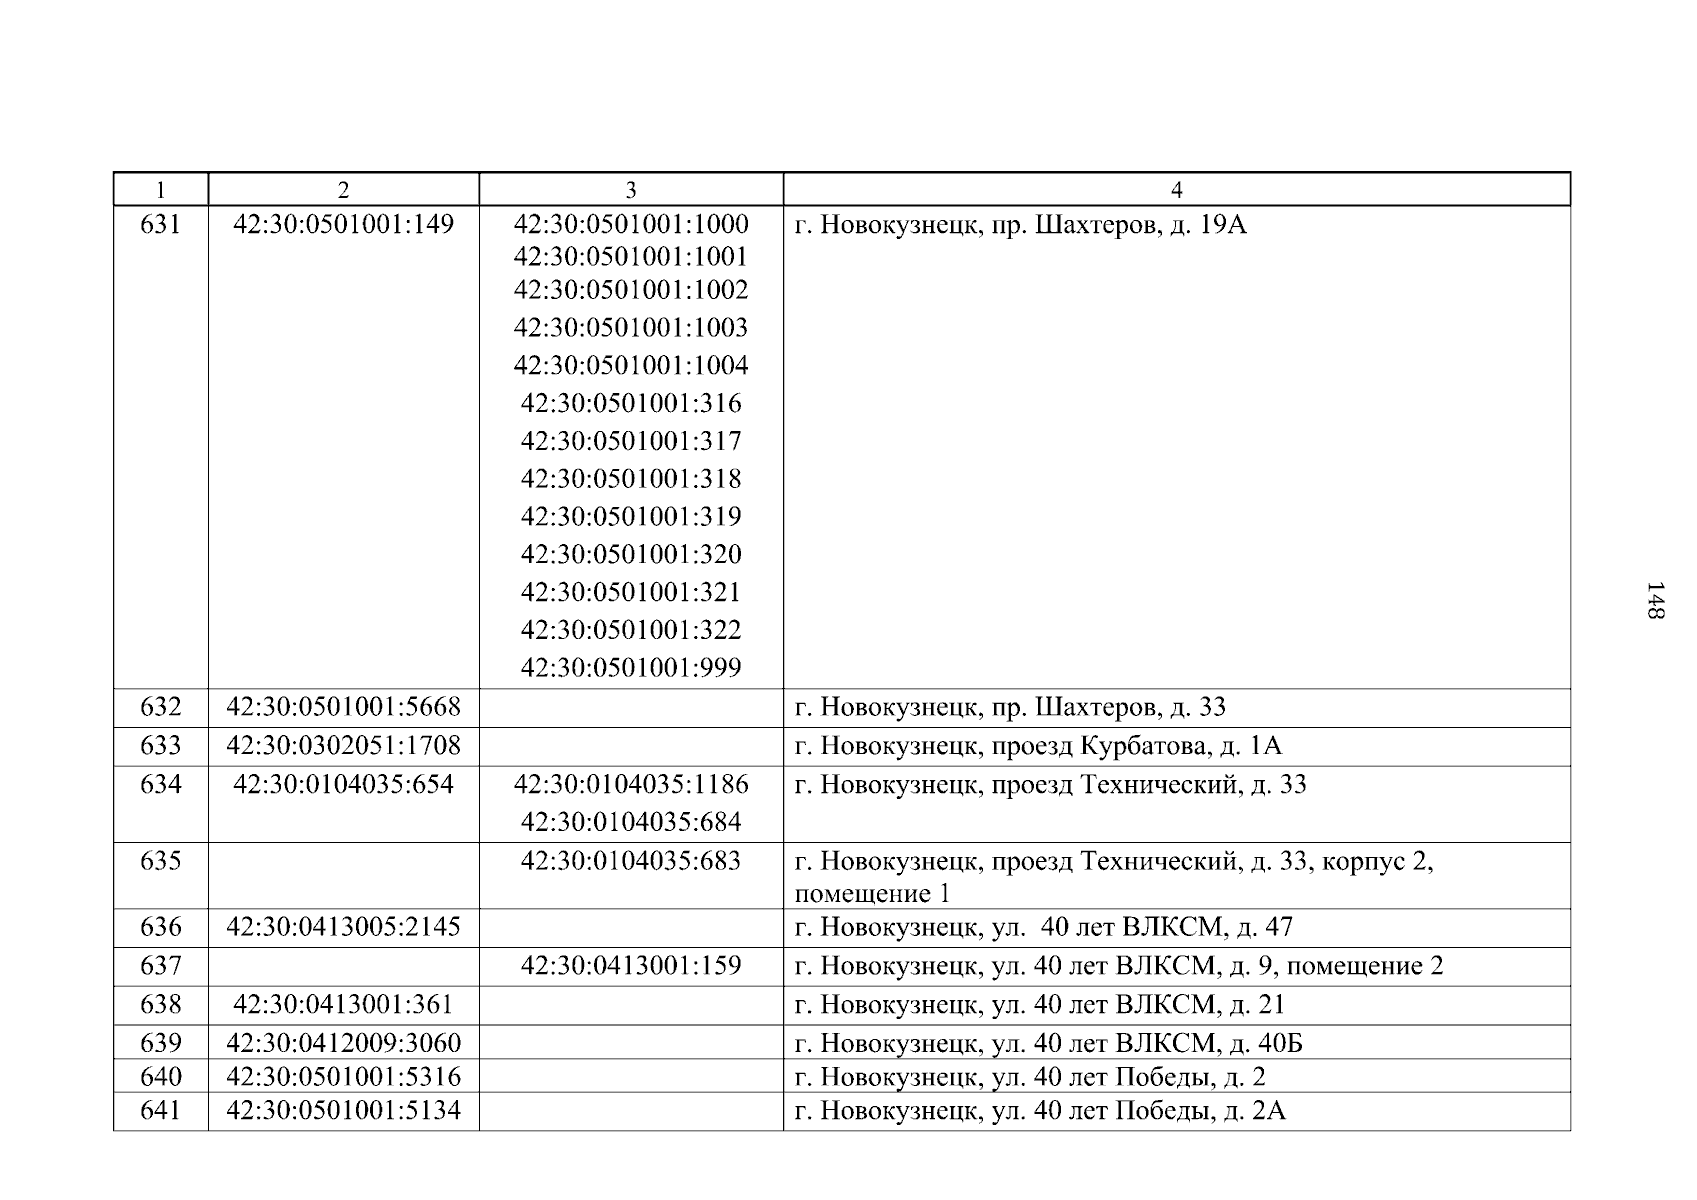
Task: Click the entry 42:30:0501001:316
Action: coord(631,403)
